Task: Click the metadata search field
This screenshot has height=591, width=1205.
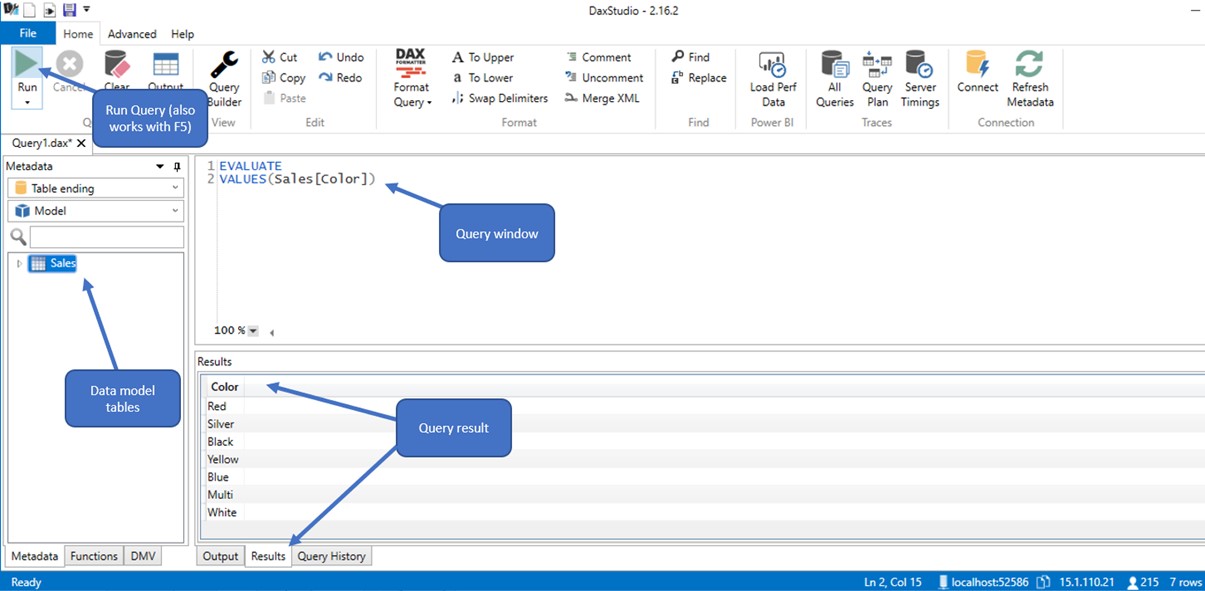Action: [x=107, y=237]
